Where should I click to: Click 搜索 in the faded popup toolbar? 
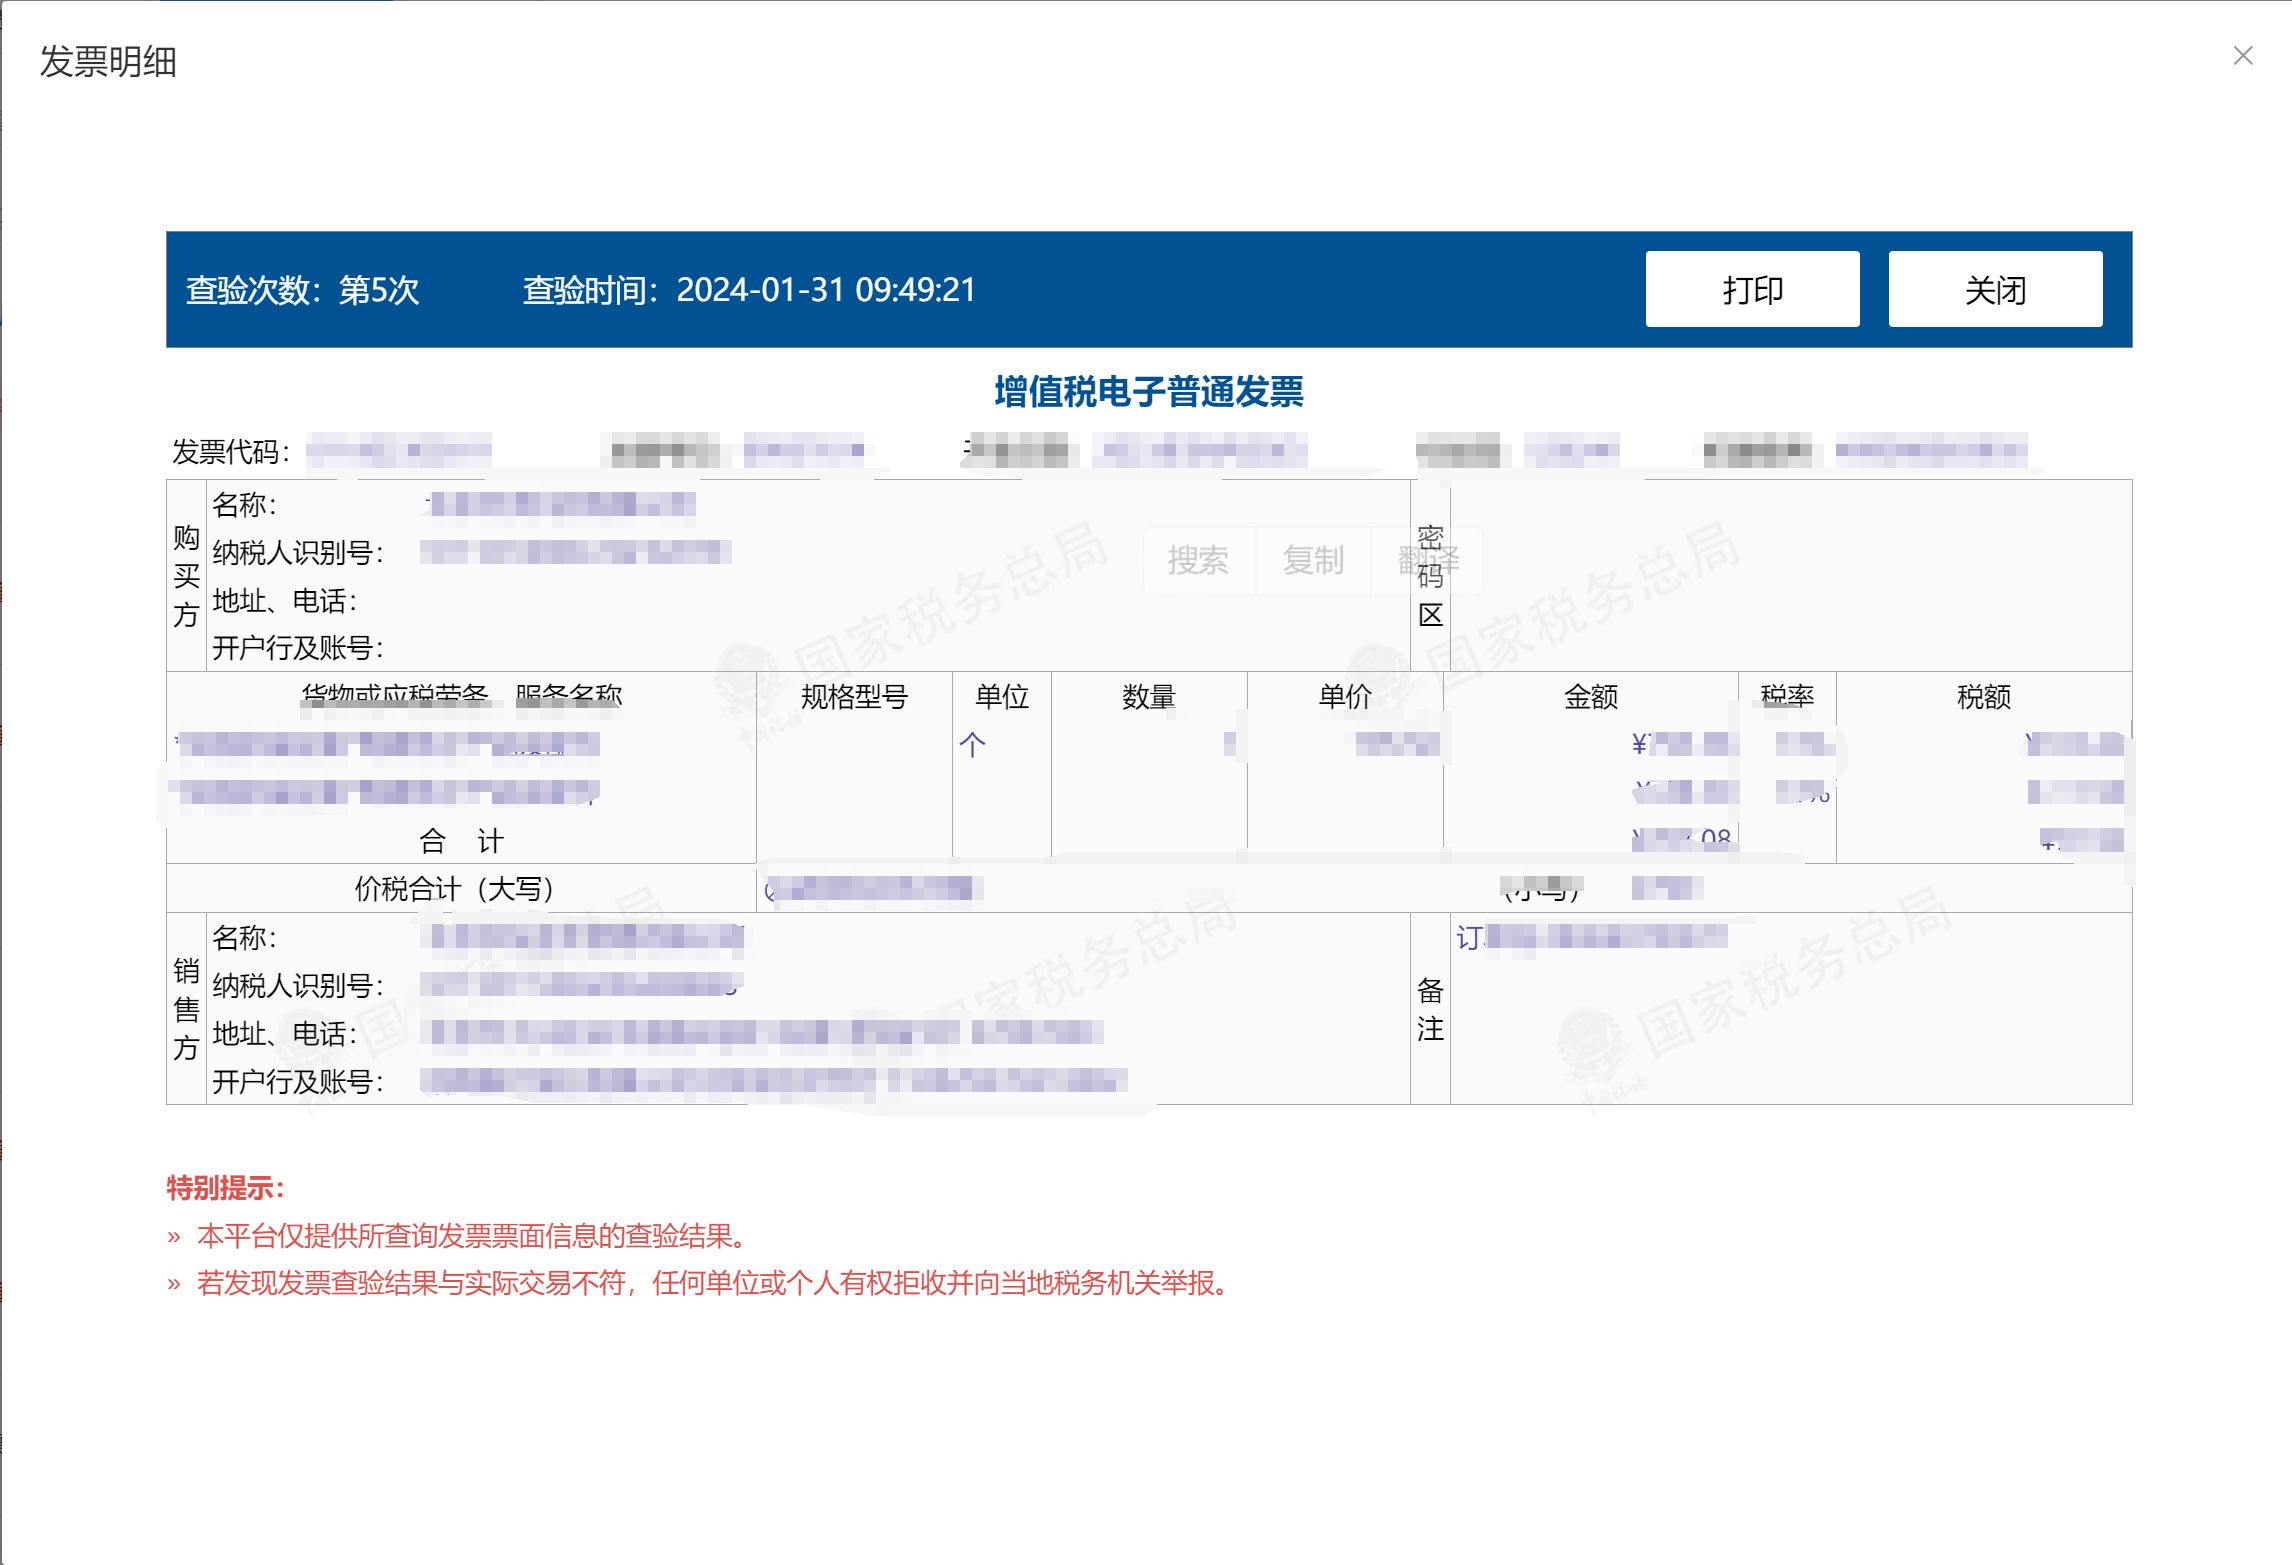(1198, 560)
